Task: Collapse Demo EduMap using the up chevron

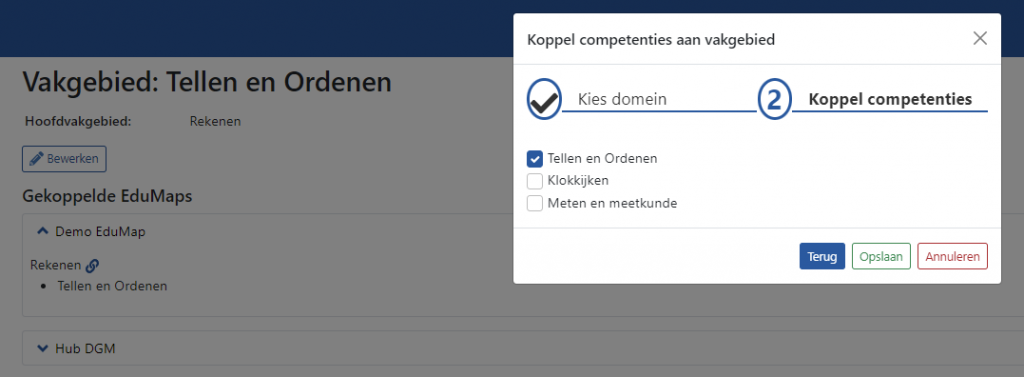Action: 44,231
